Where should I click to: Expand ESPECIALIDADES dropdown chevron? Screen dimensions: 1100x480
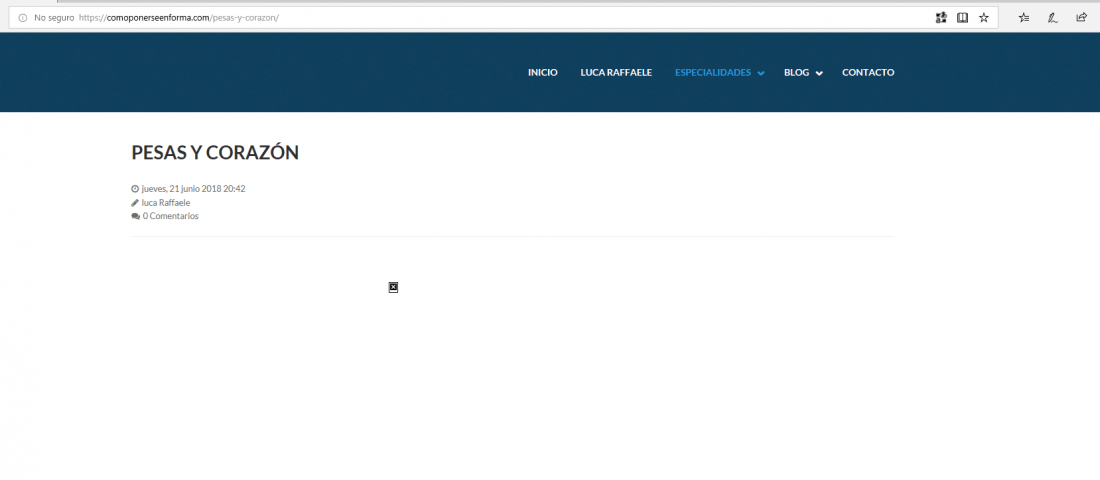761,73
